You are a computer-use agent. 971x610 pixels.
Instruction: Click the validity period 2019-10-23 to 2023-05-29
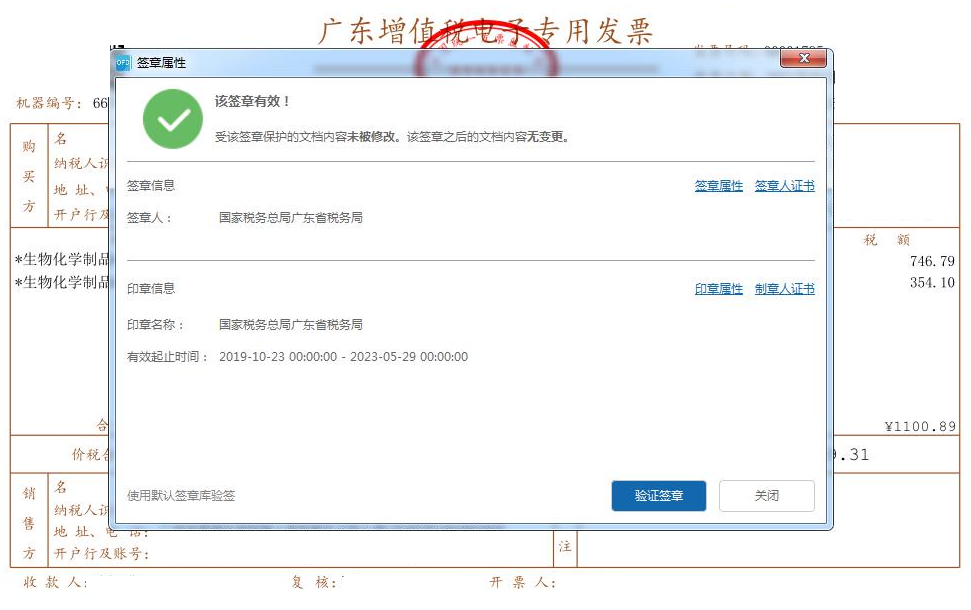pos(344,357)
